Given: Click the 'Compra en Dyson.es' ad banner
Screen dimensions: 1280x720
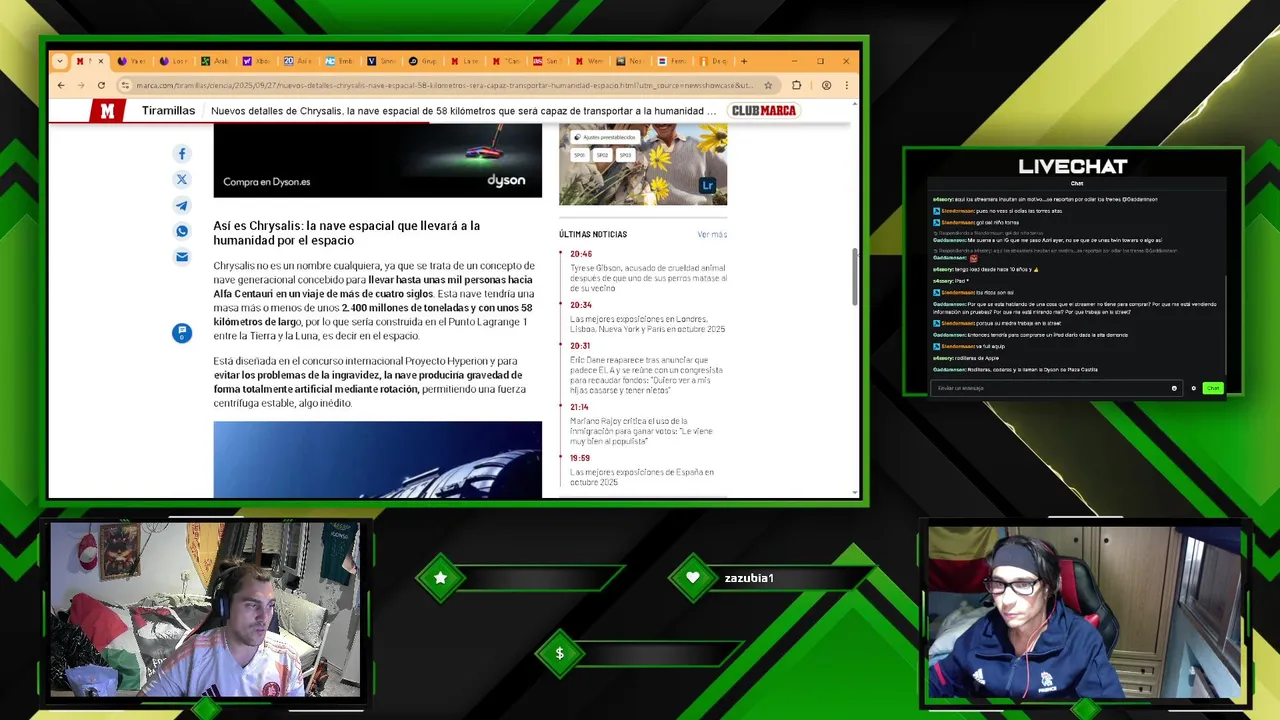Looking at the screenshot, I should tap(377, 161).
